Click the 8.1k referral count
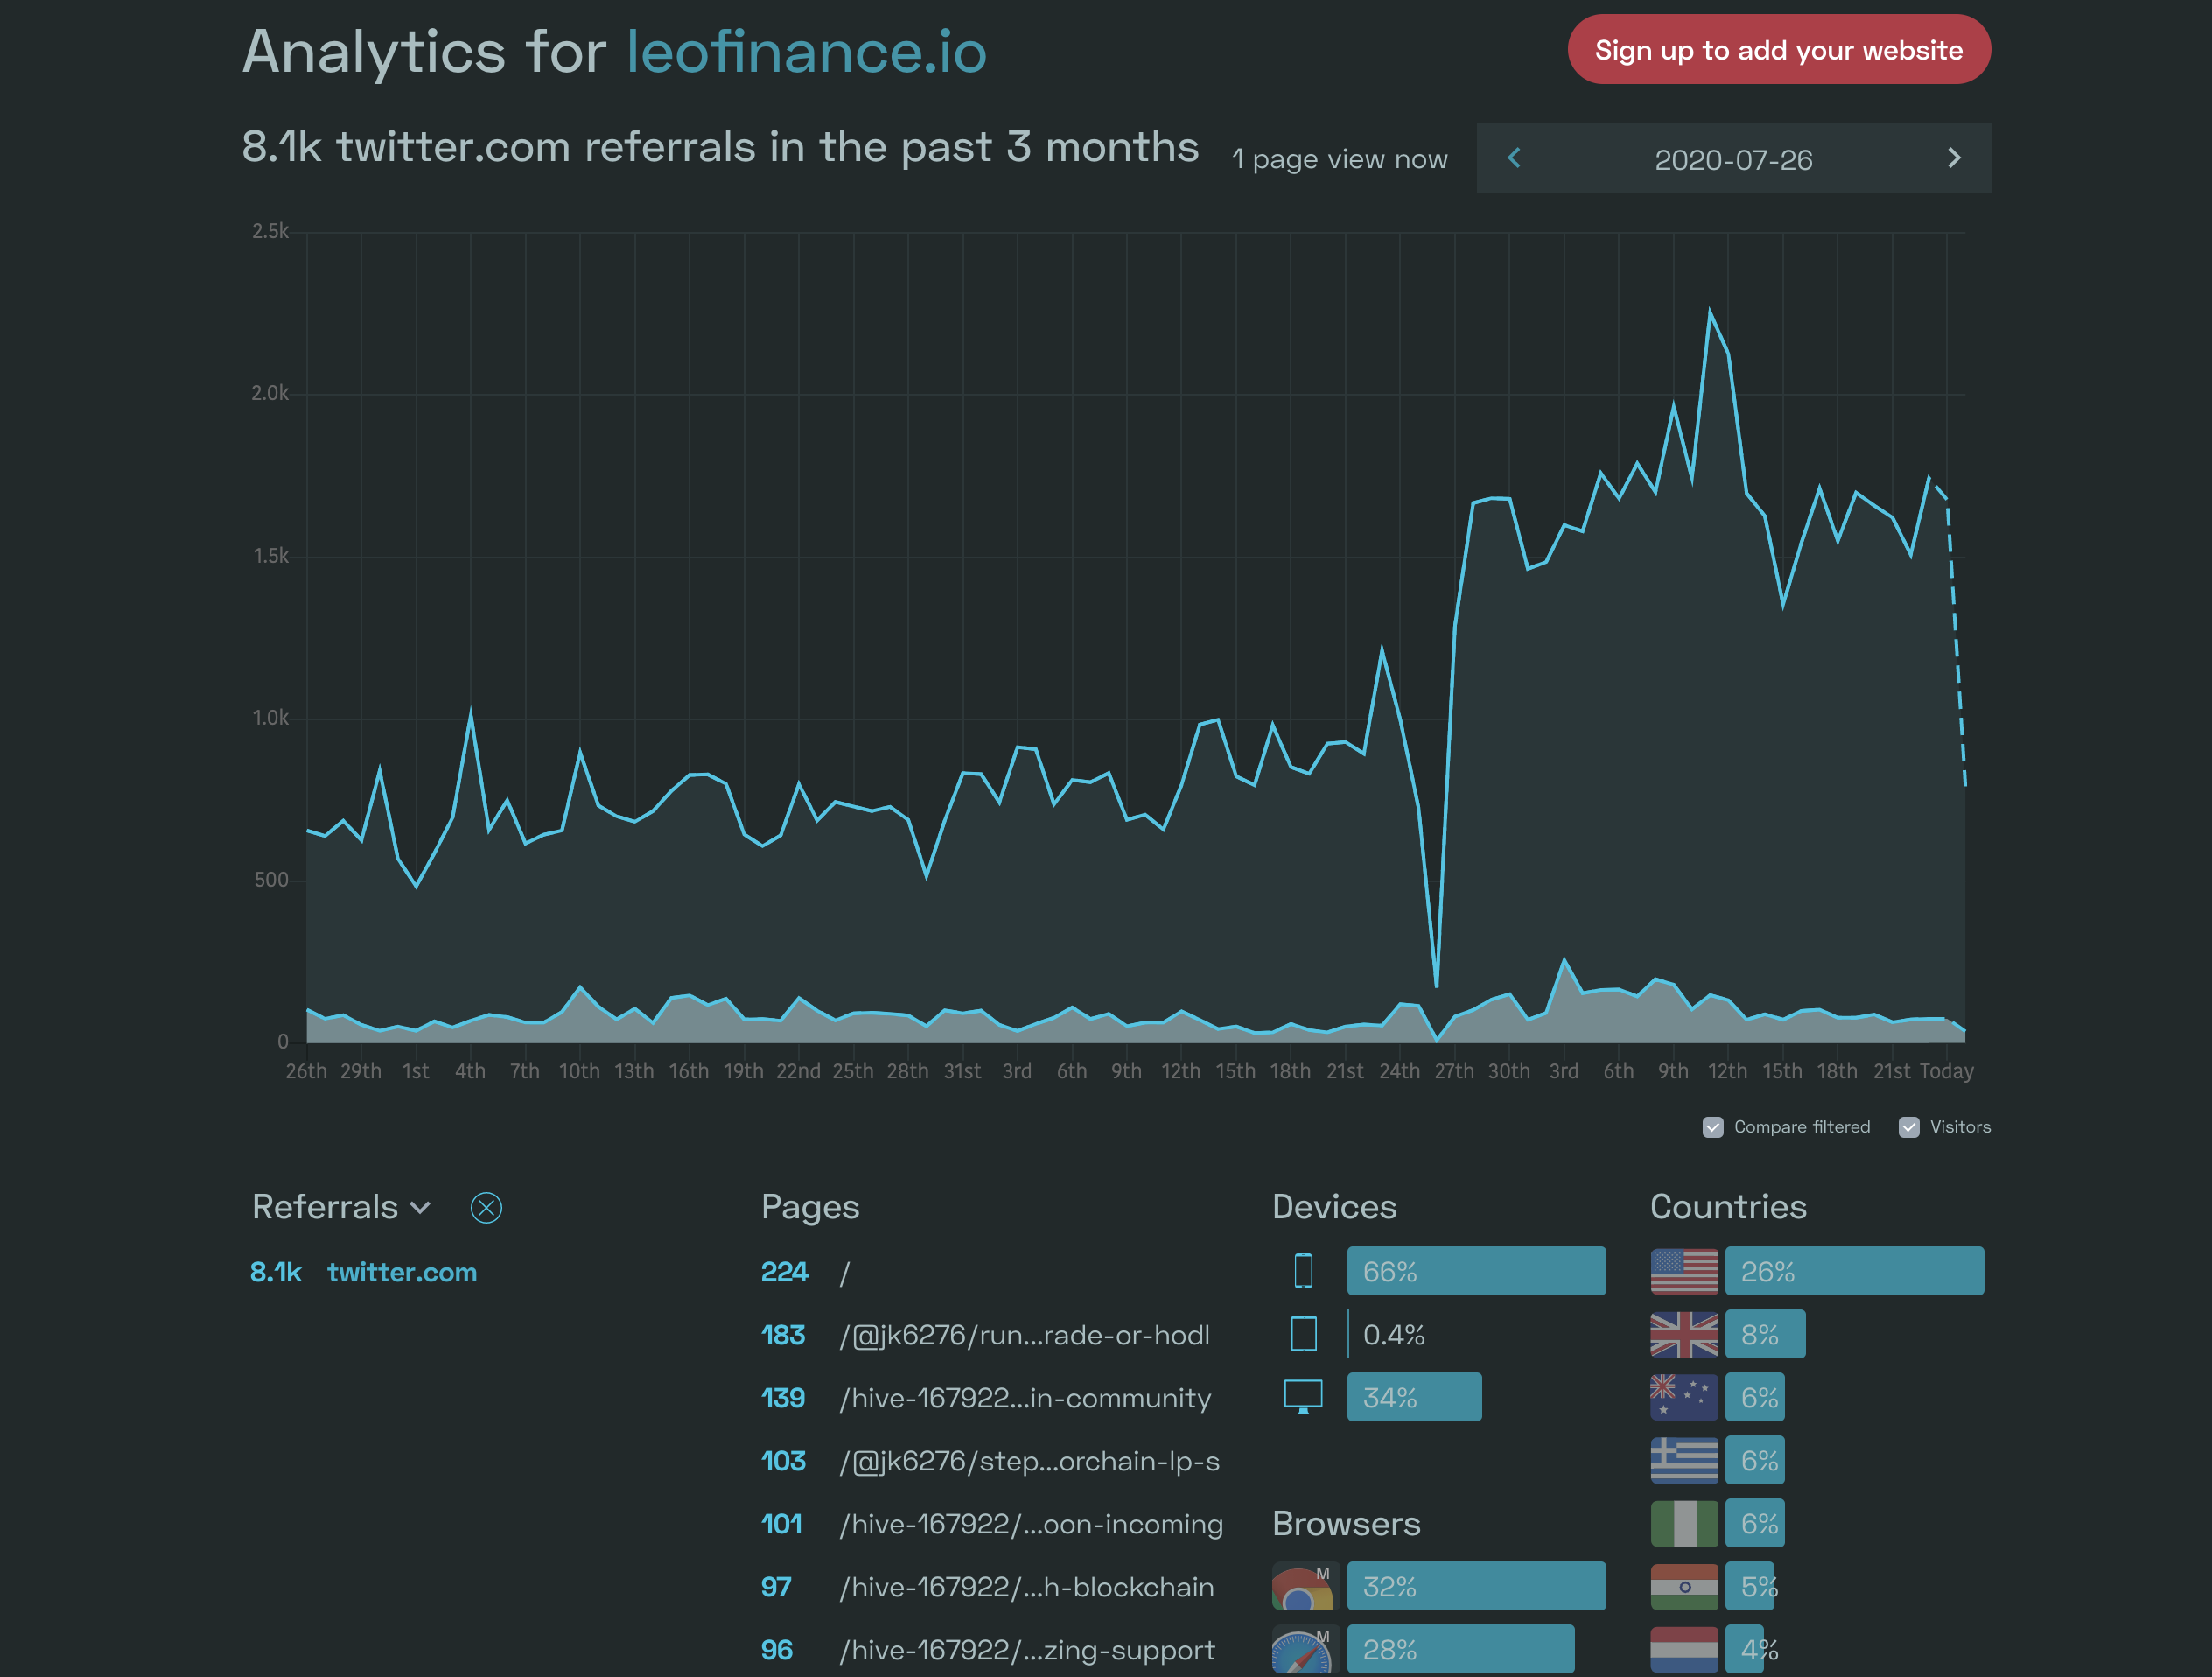This screenshot has width=2212, height=1677. click(x=275, y=1272)
